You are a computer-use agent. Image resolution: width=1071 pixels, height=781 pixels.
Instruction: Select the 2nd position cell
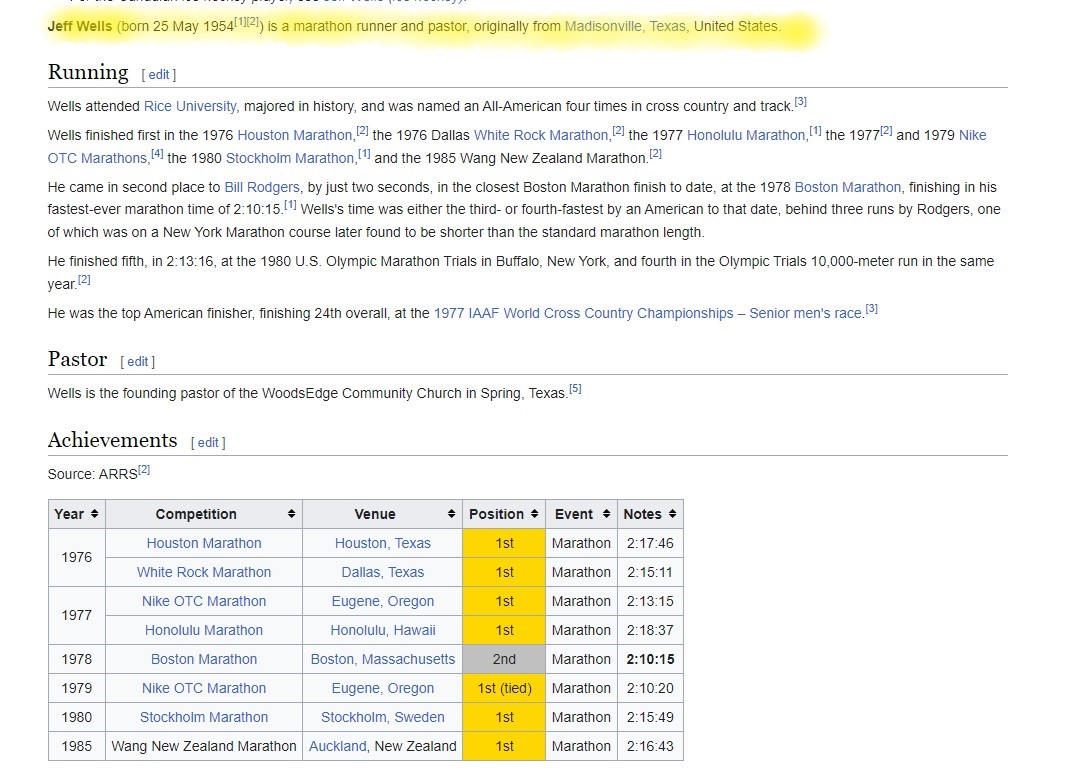tap(504, 659)
